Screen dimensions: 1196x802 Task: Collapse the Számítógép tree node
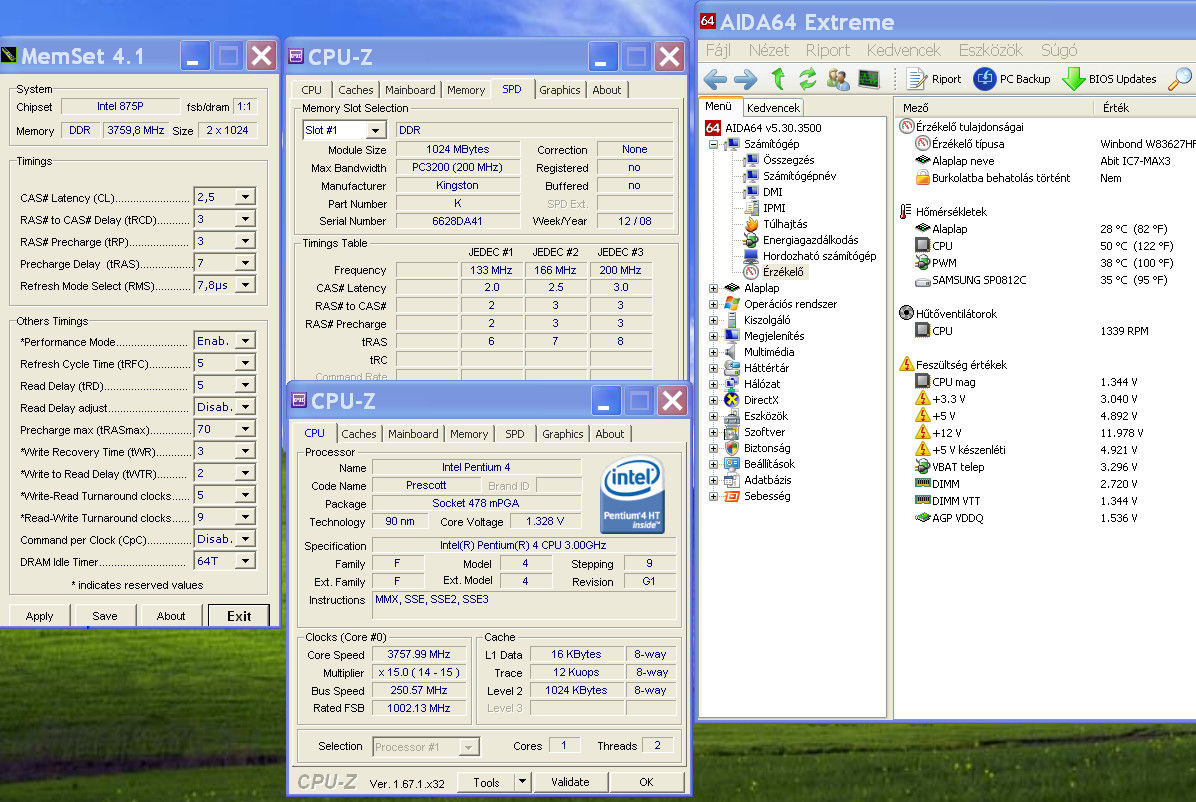pyautogui.click(x=713, y=144)
